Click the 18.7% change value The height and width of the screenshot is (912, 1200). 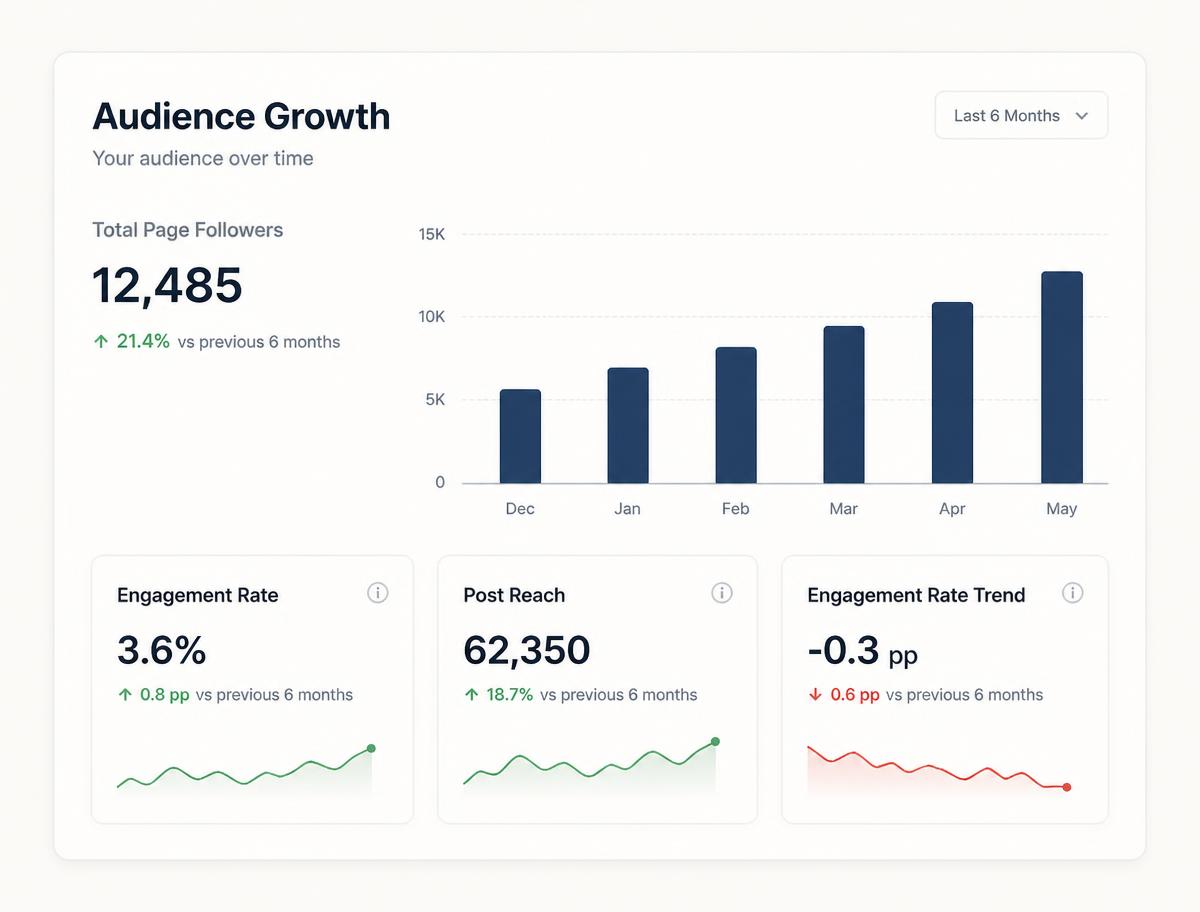tap(510, 695)
